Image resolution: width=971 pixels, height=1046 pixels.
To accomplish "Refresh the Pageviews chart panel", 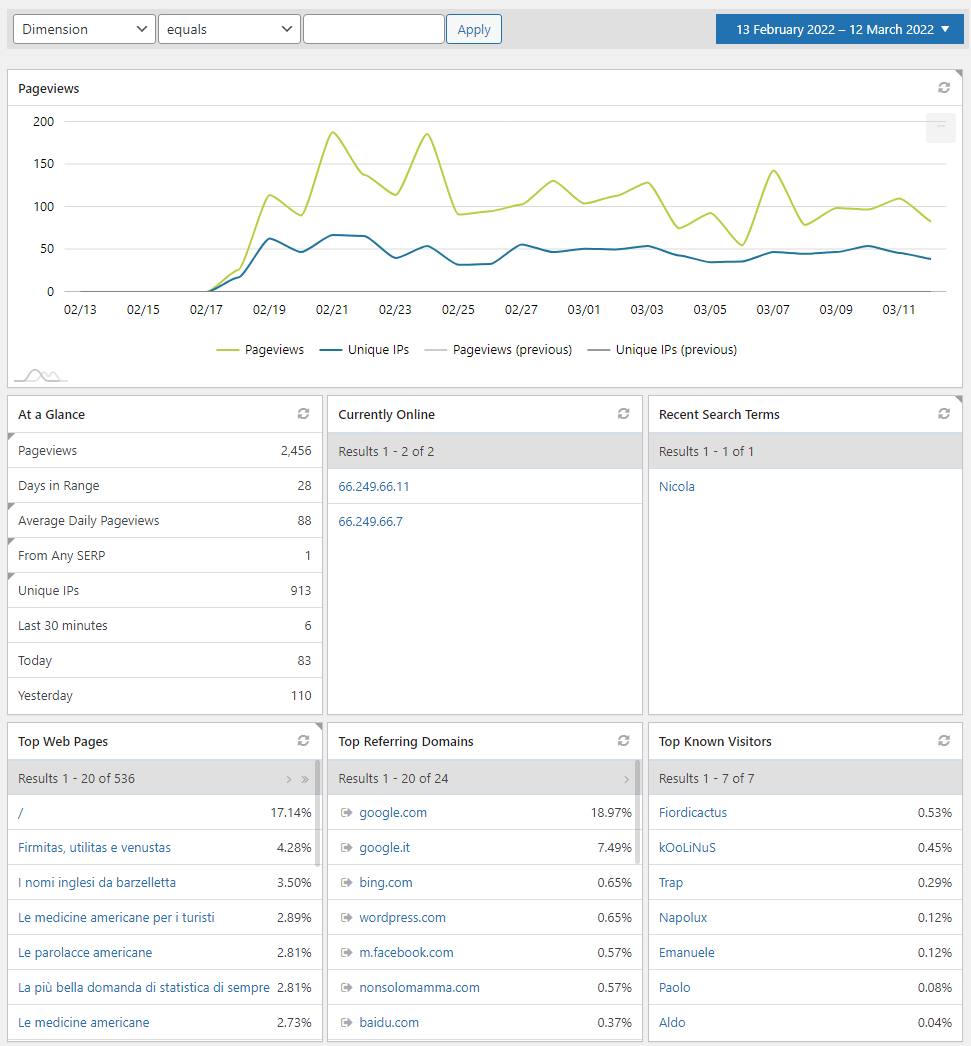I will 943,87.
